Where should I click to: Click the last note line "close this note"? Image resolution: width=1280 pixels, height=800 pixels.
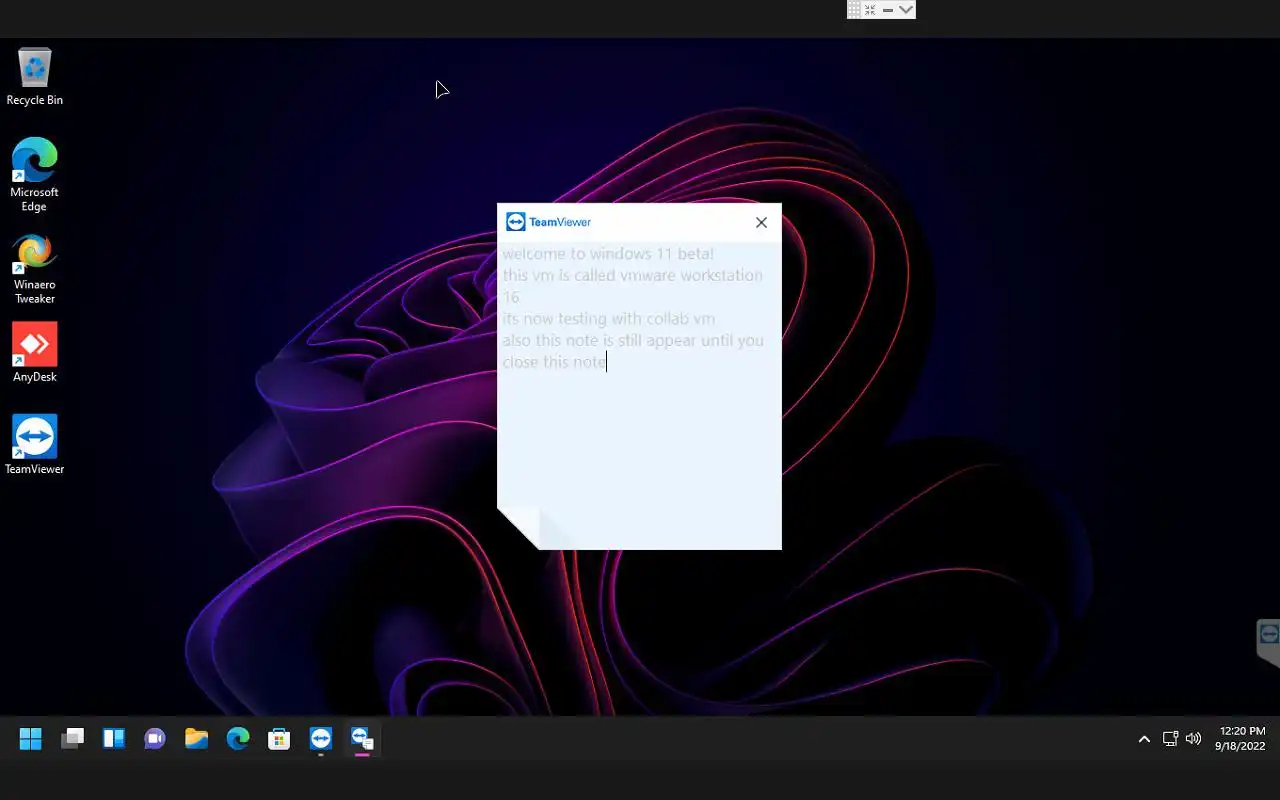point(554,362)
